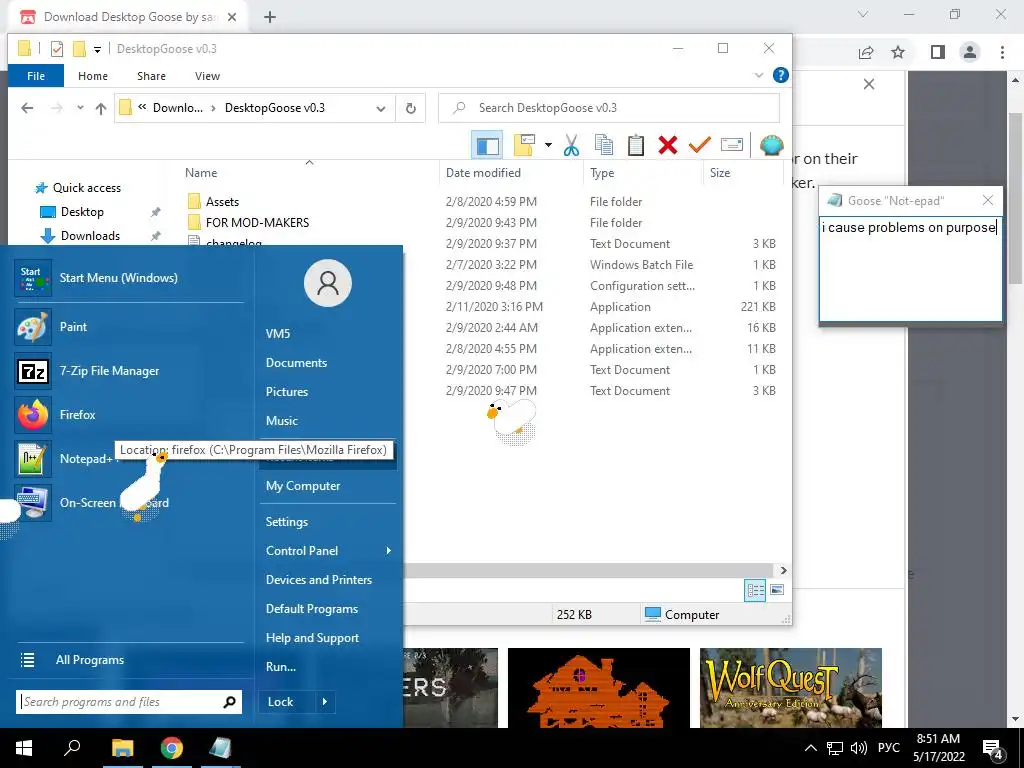The height and width of the screenshot is (768, 1024).
Task: Click the Cut scissors icon
Action: click(x=571, y=145)
